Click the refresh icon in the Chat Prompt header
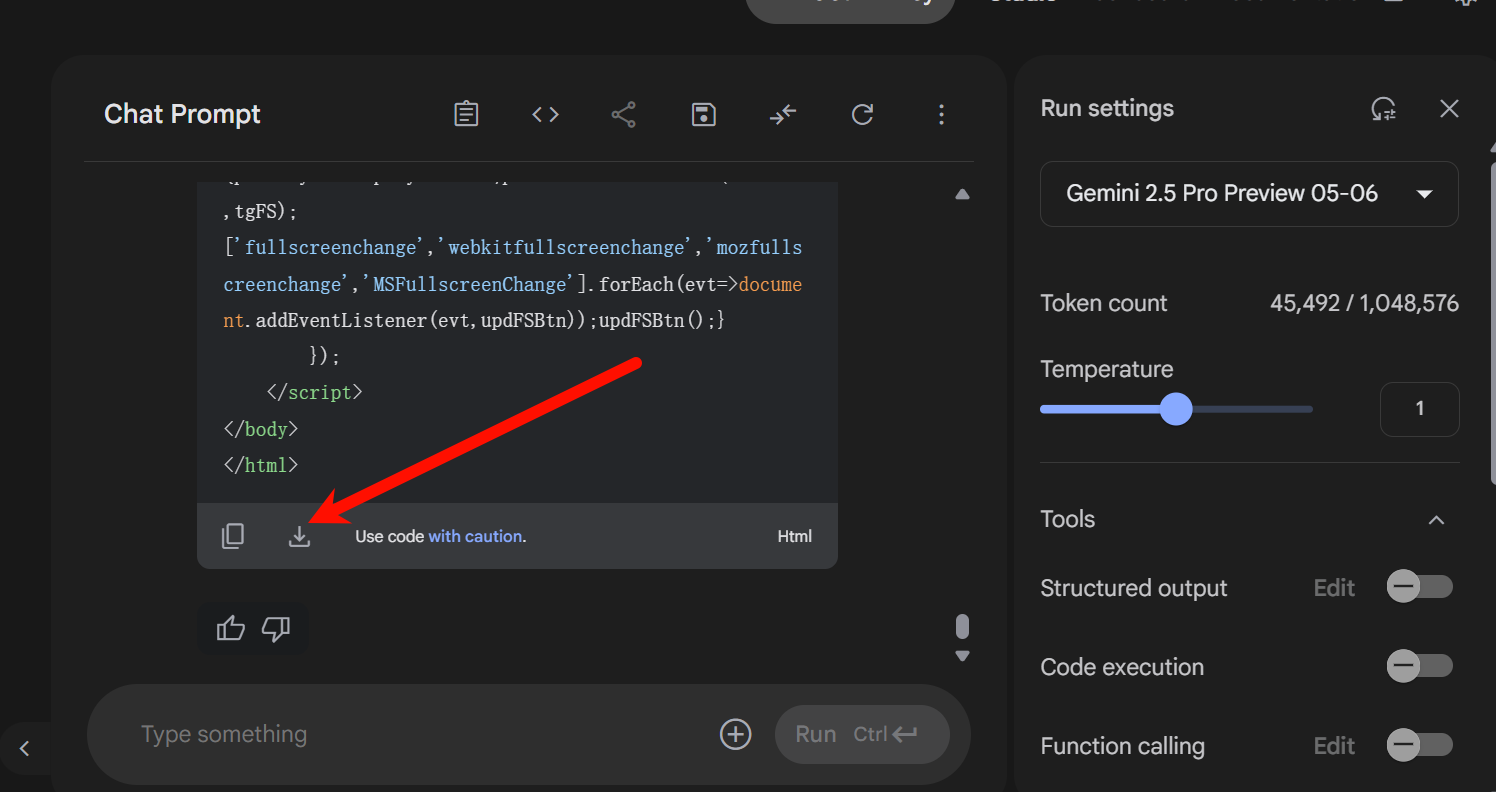Screen dimensions: 1496x792 862,115
